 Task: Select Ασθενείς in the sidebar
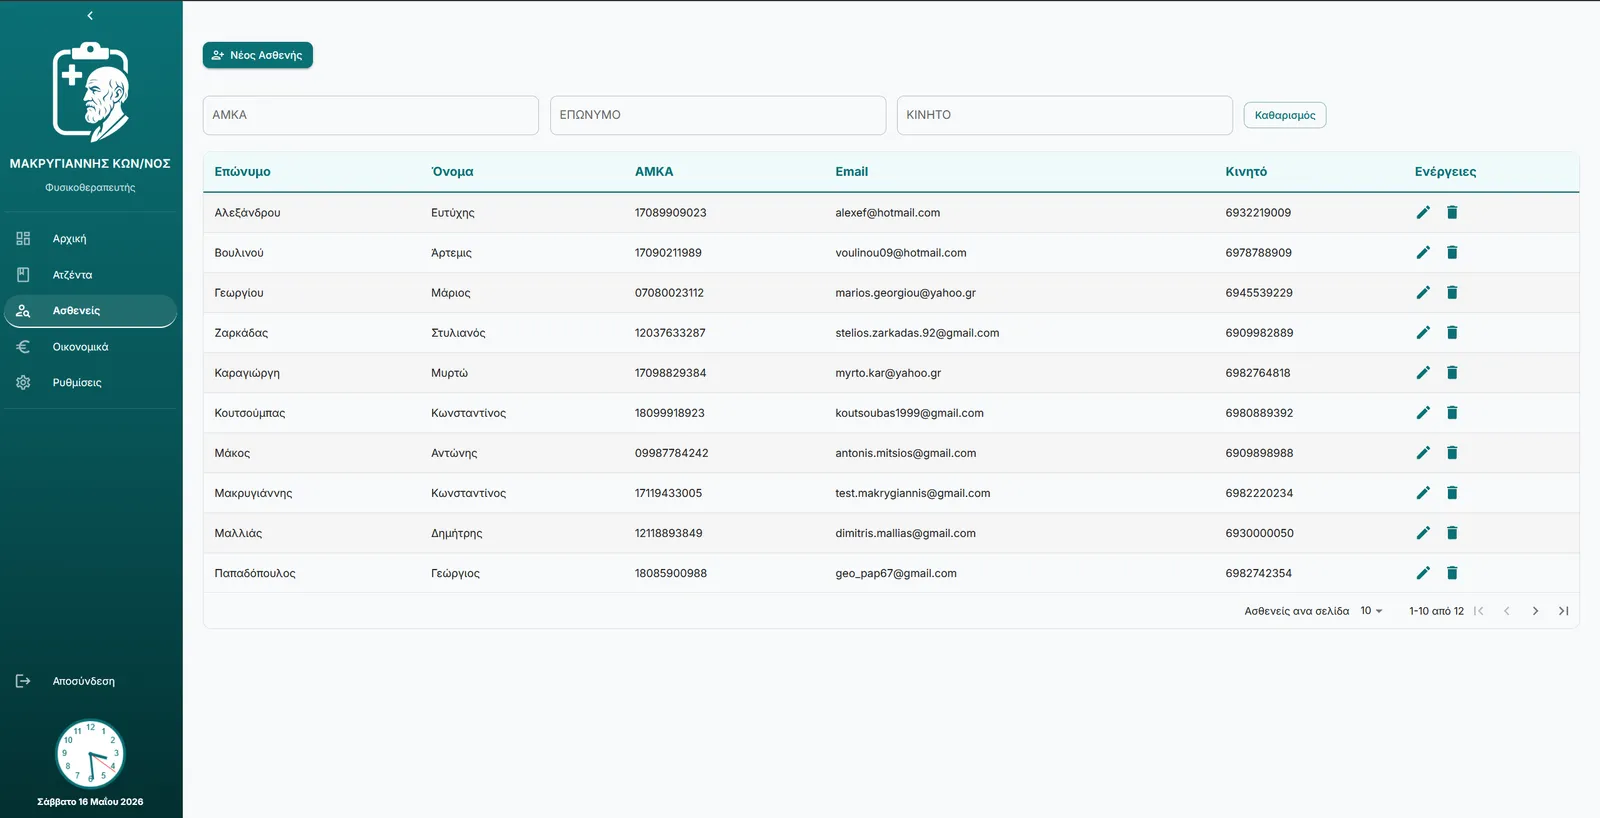[x=90, y=311]
